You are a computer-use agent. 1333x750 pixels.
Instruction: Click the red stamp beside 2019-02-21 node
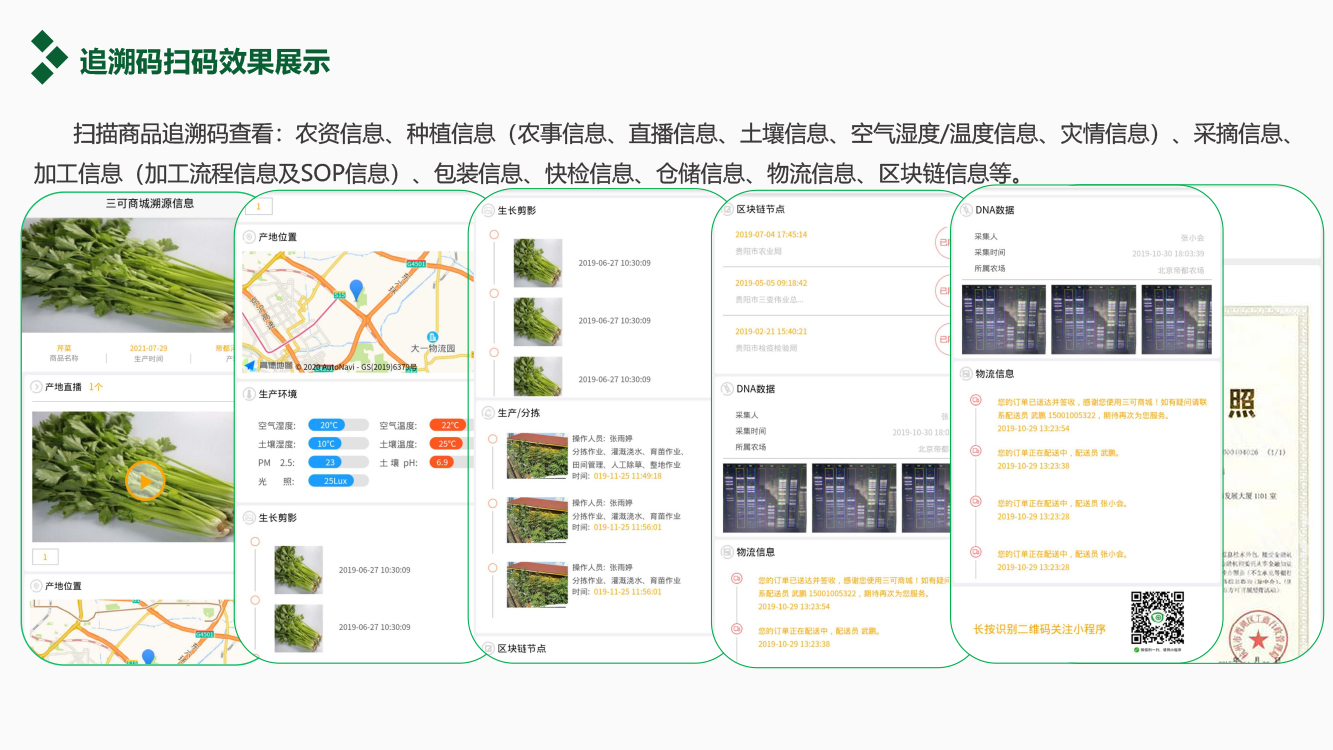(943, 338)
